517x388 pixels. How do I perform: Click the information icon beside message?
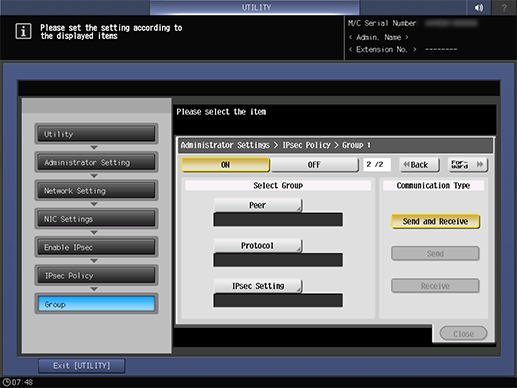click(23, 32)
